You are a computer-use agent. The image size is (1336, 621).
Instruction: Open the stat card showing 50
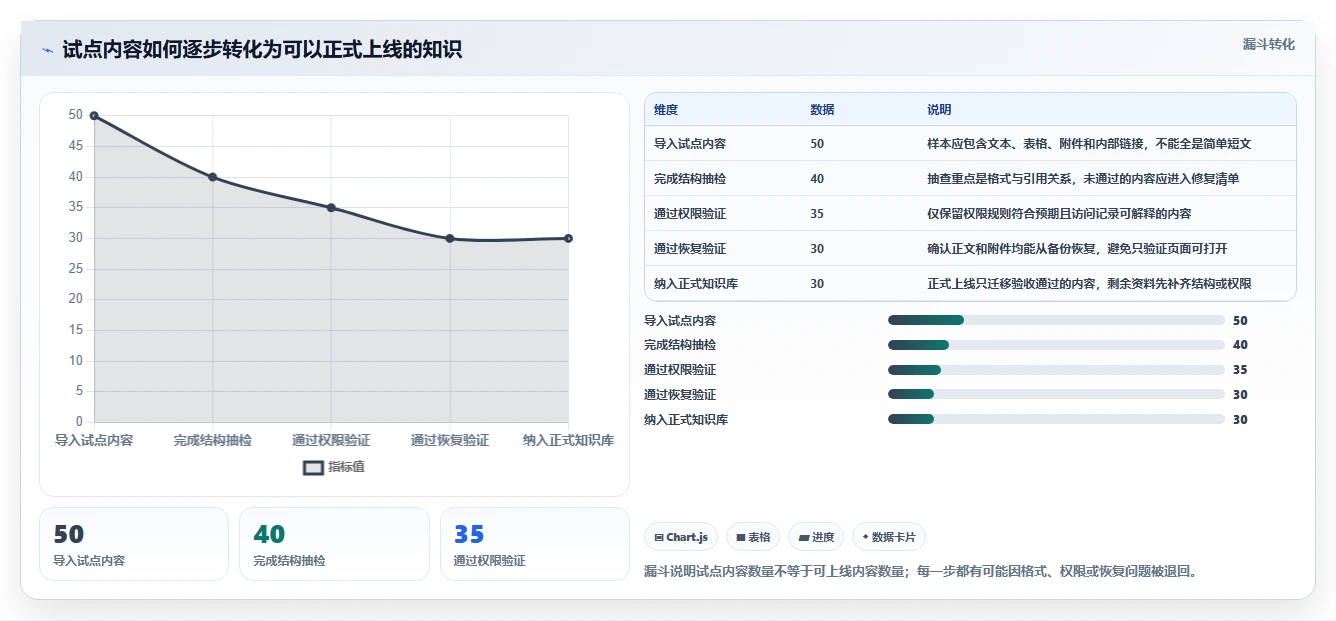point(134,544)
